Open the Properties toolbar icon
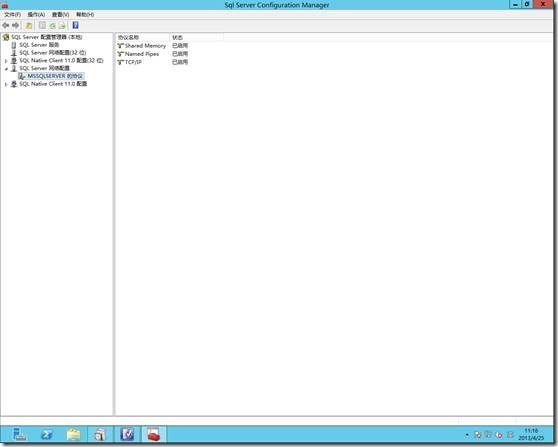558x447 pixels. point(42,25)
